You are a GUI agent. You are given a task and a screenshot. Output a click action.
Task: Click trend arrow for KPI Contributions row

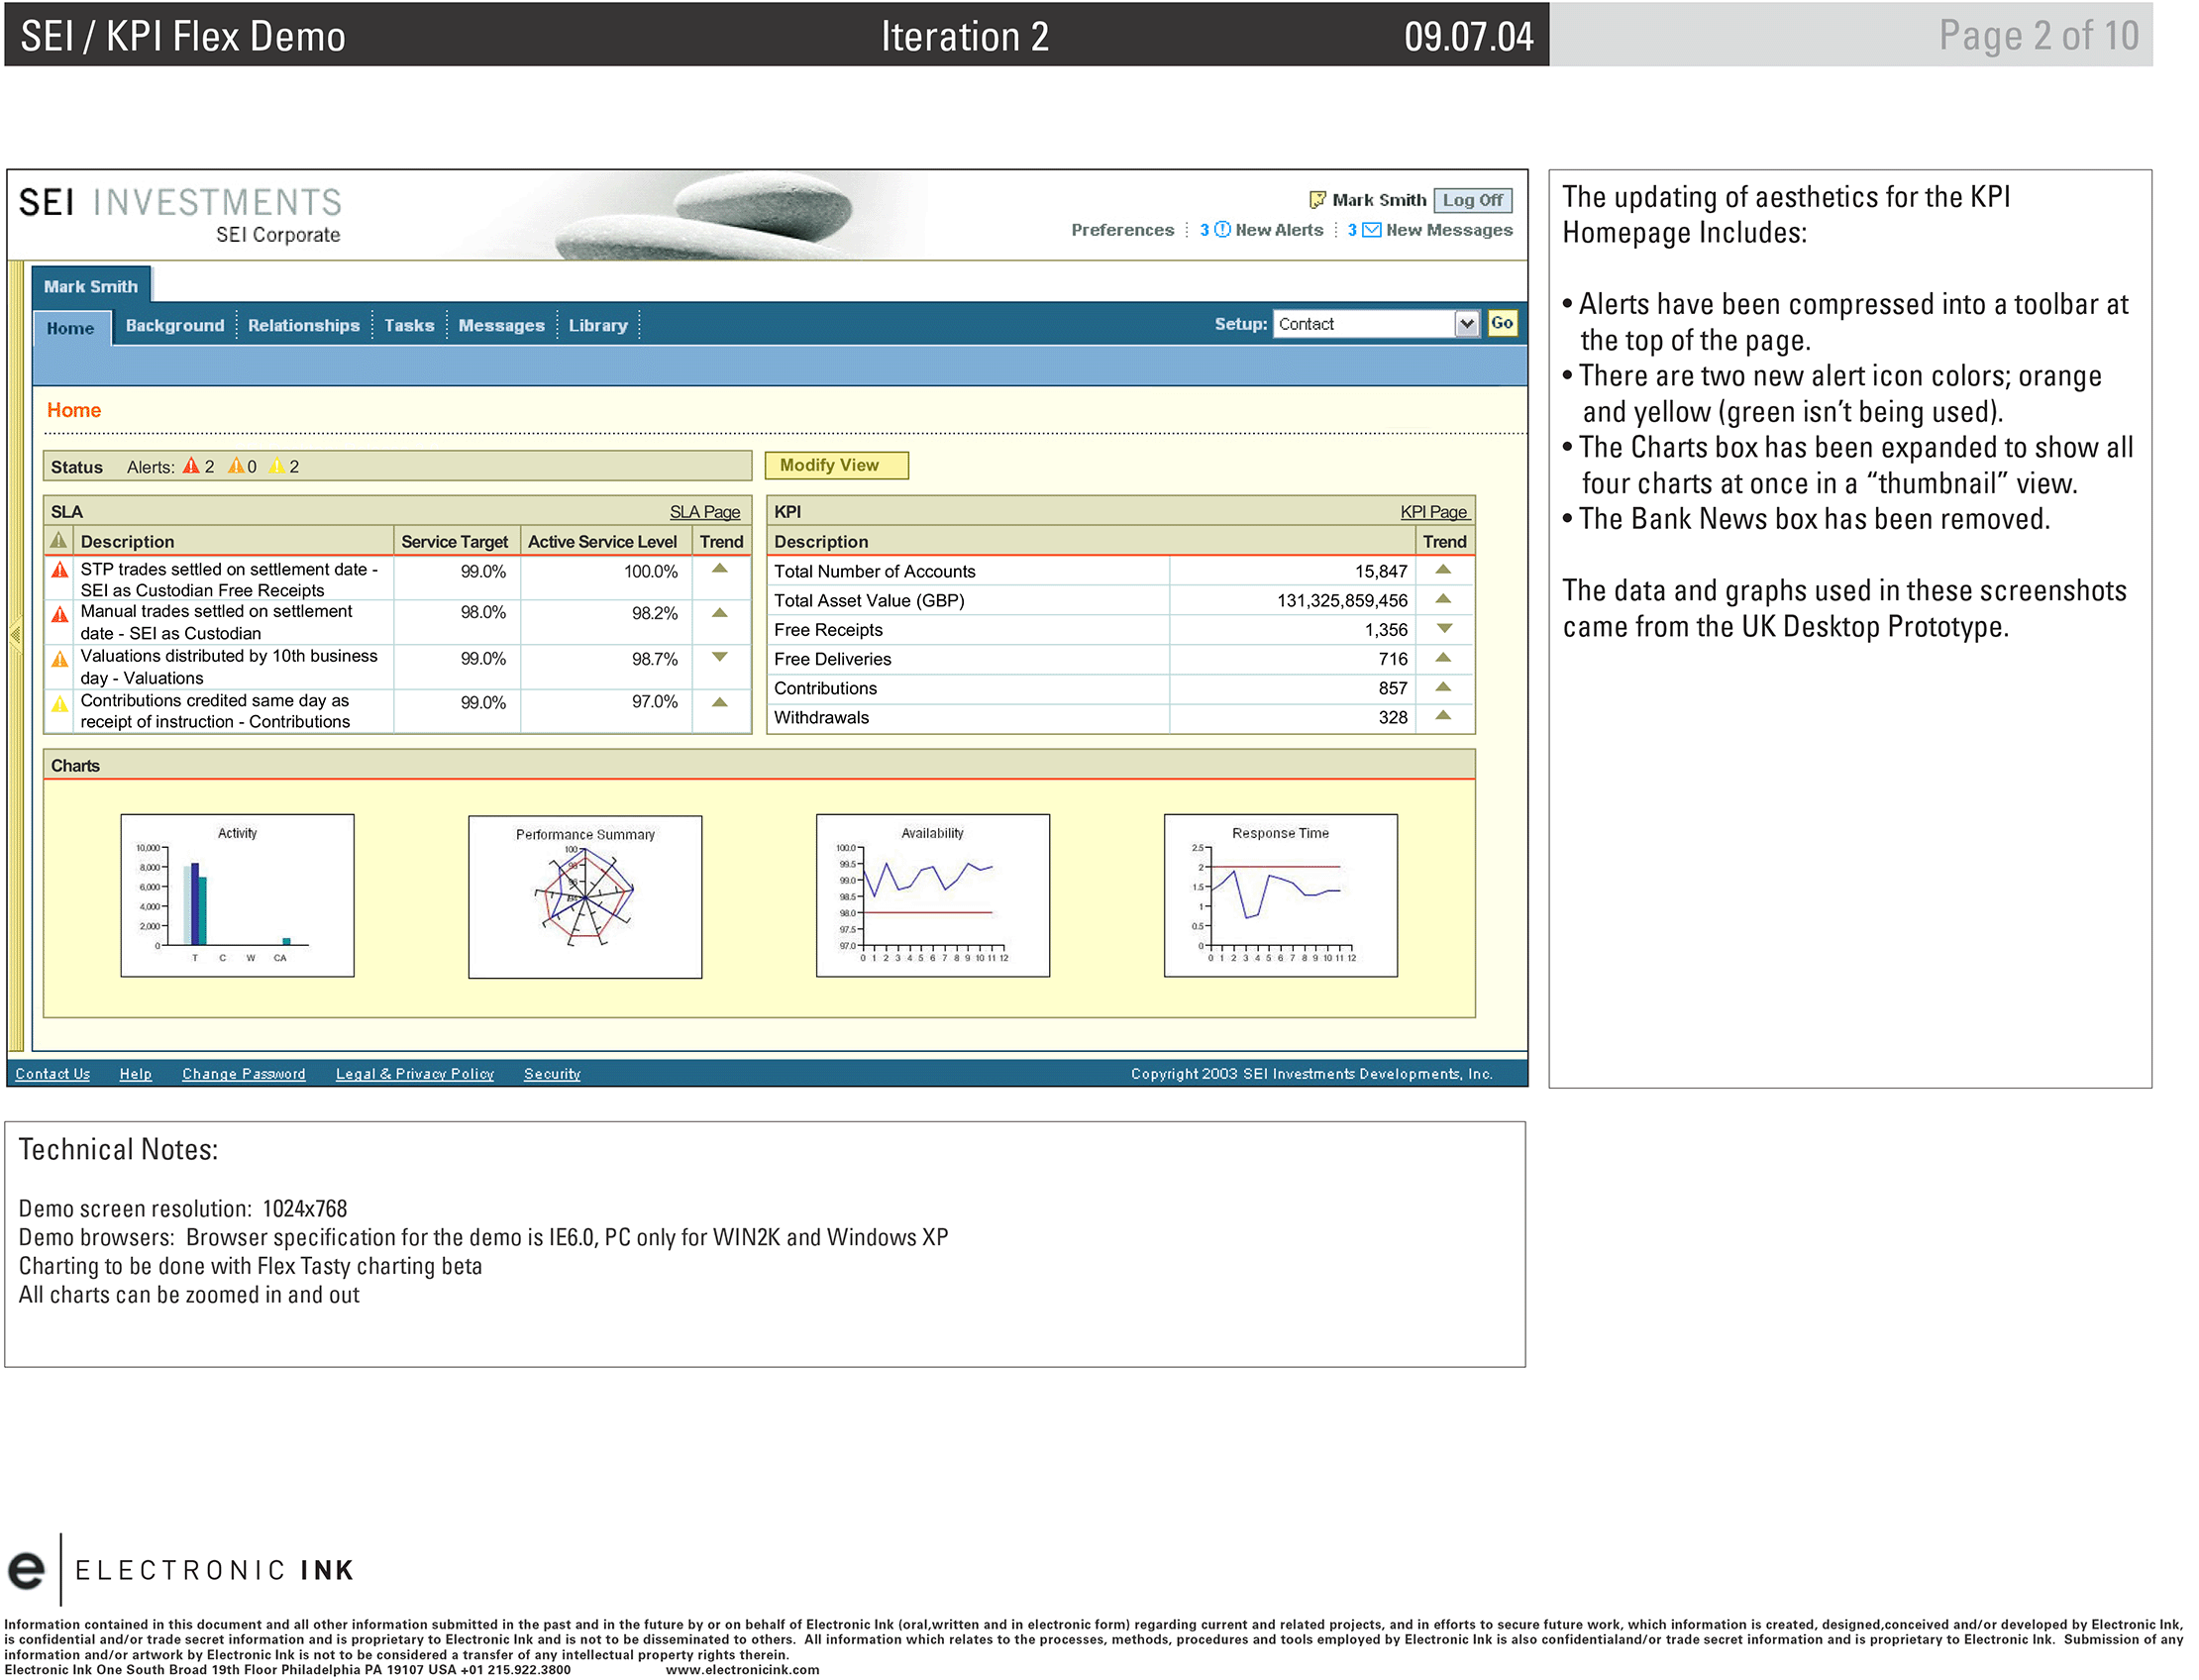point(1443,687)
